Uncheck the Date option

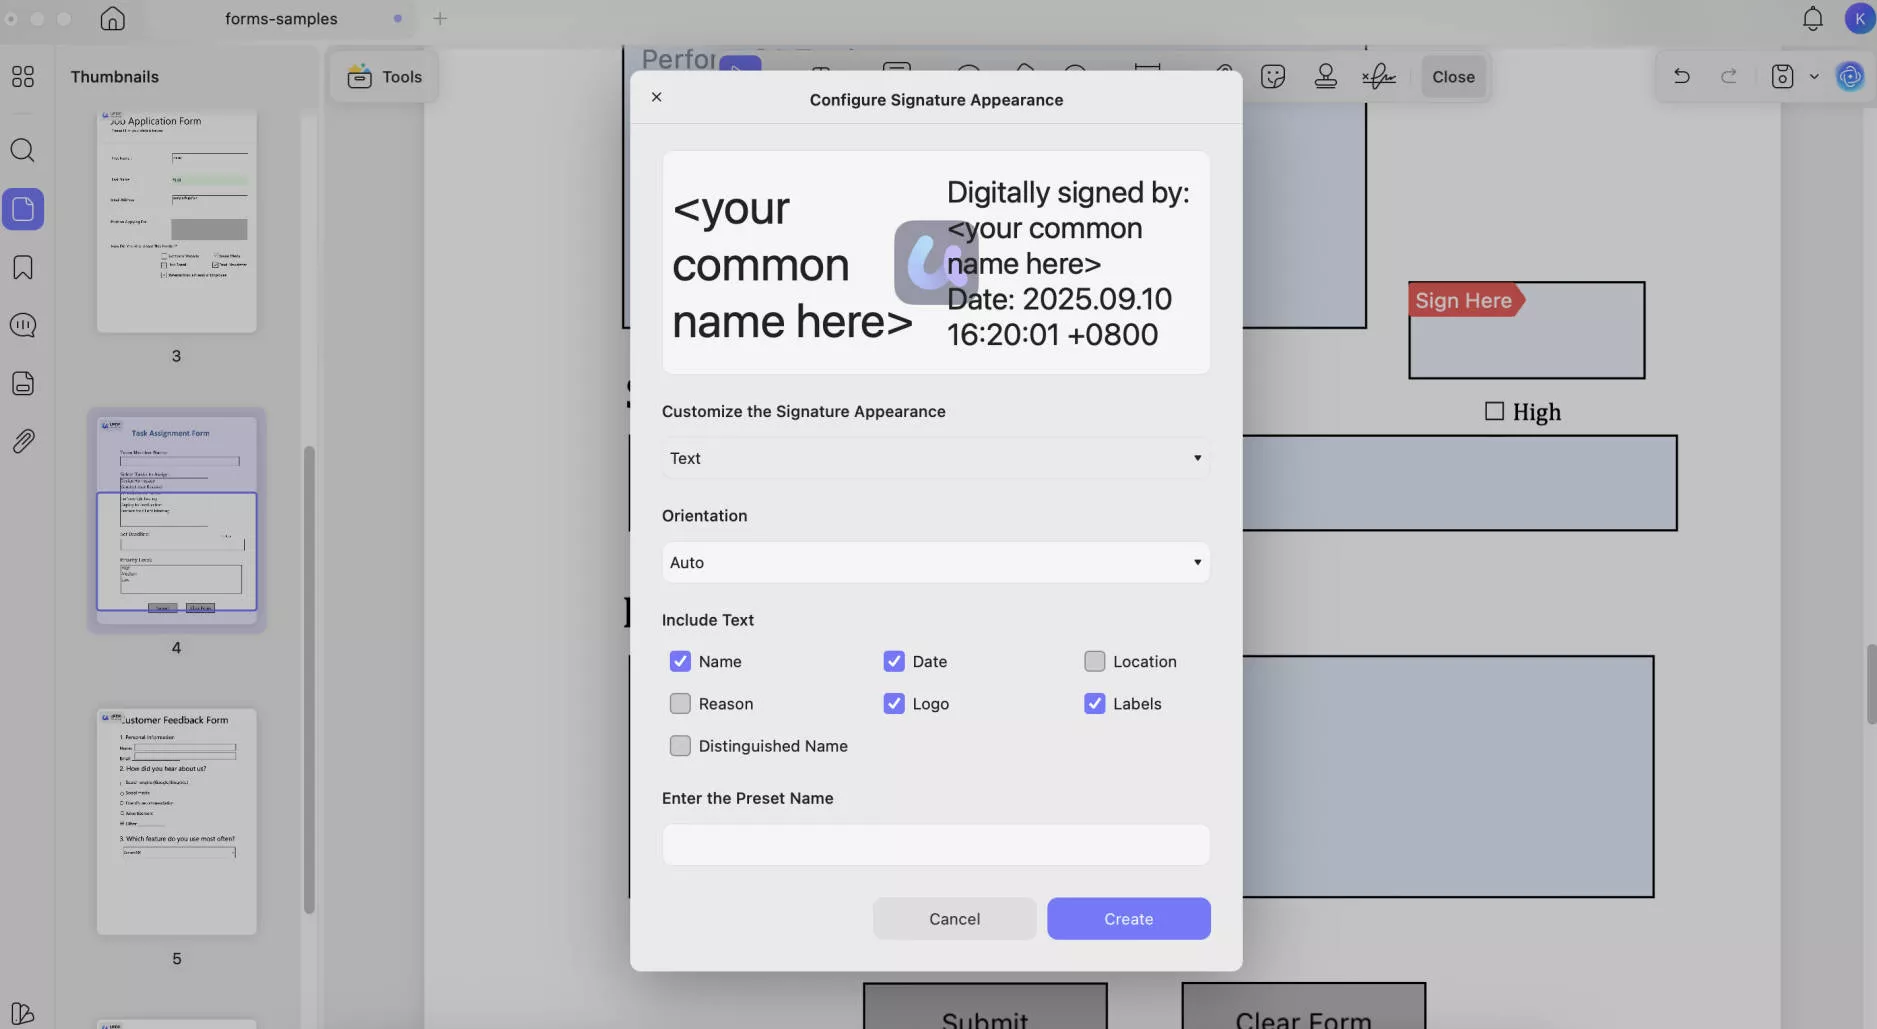893,661
